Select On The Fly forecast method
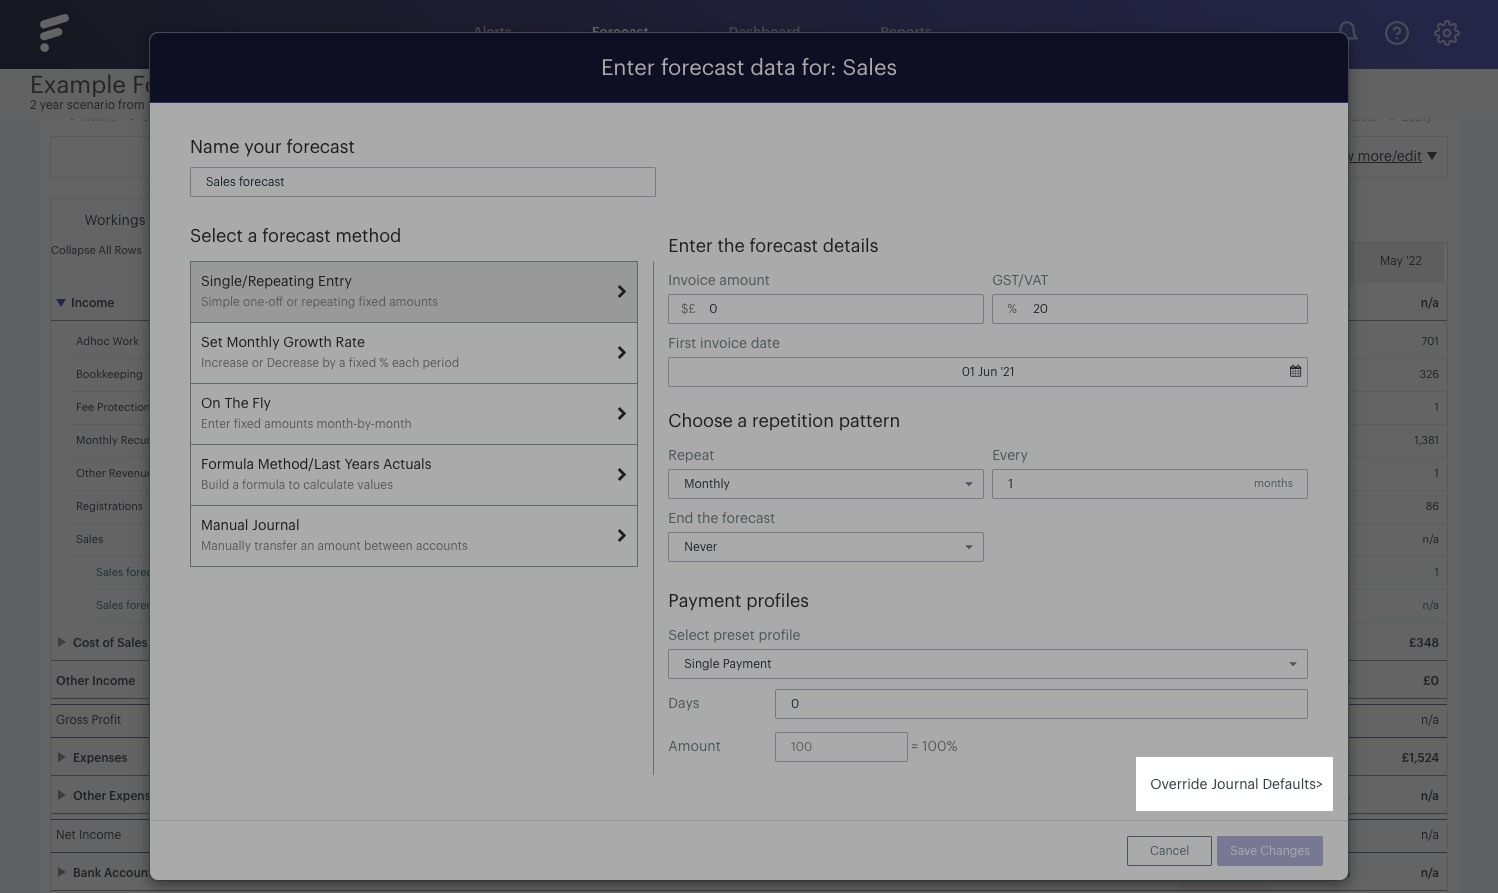Viewport: 1498px width, 893px height. click(414, 414)
